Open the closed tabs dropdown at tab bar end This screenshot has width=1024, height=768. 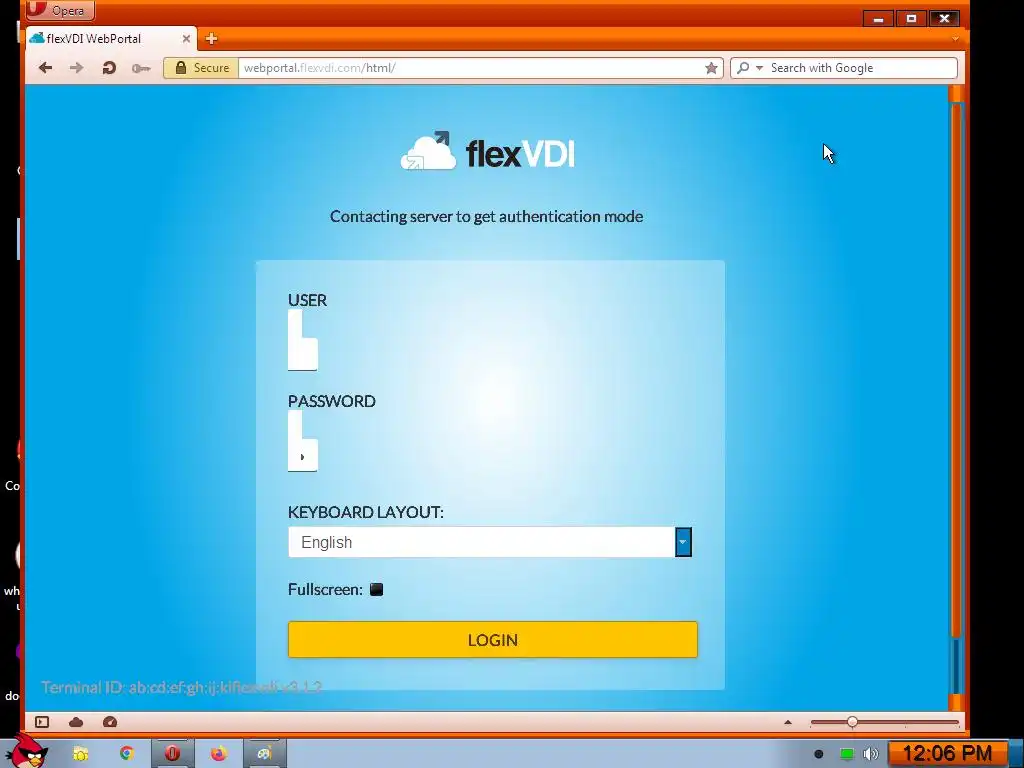pyautogui.click(x=955, y=39)
